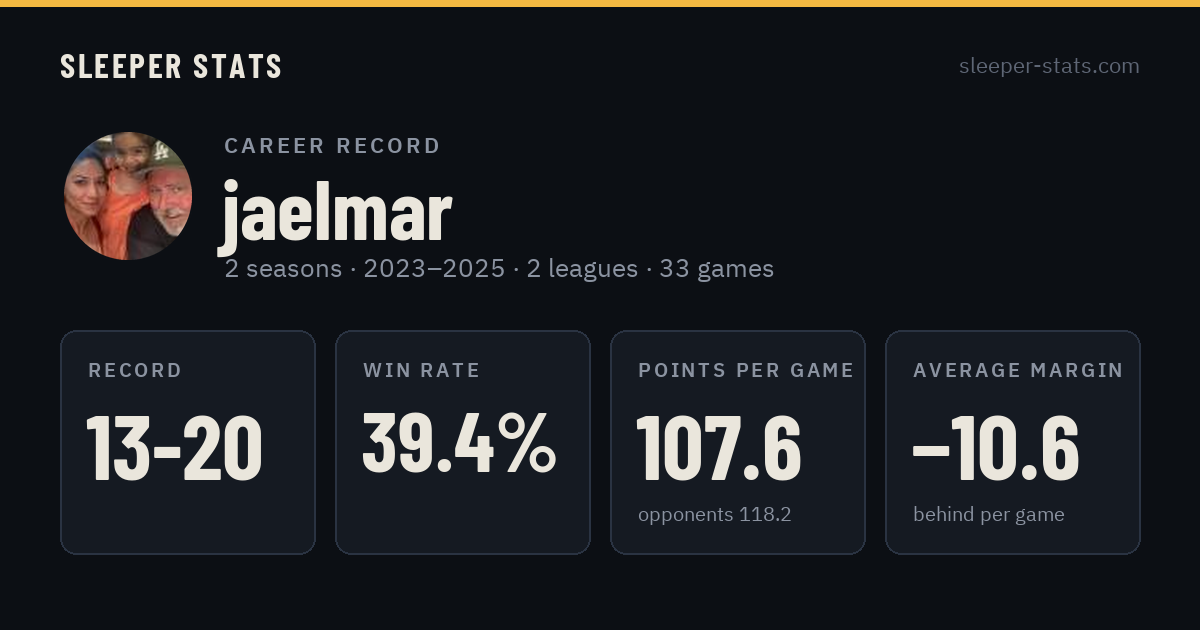Open the Points Per Game card
Image resolution: width=1200 pixels, height=630 pixels.
pos(738,442)
